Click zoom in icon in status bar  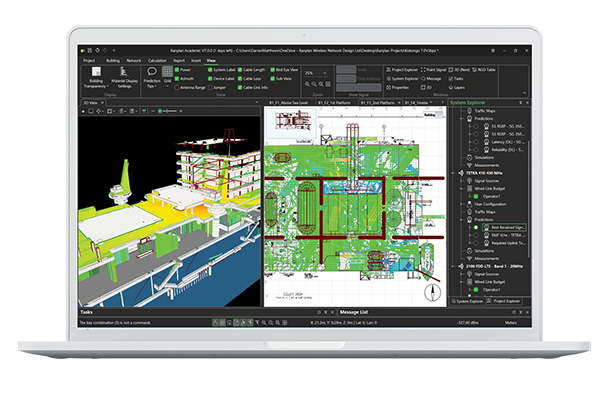[x=264, y=323]
